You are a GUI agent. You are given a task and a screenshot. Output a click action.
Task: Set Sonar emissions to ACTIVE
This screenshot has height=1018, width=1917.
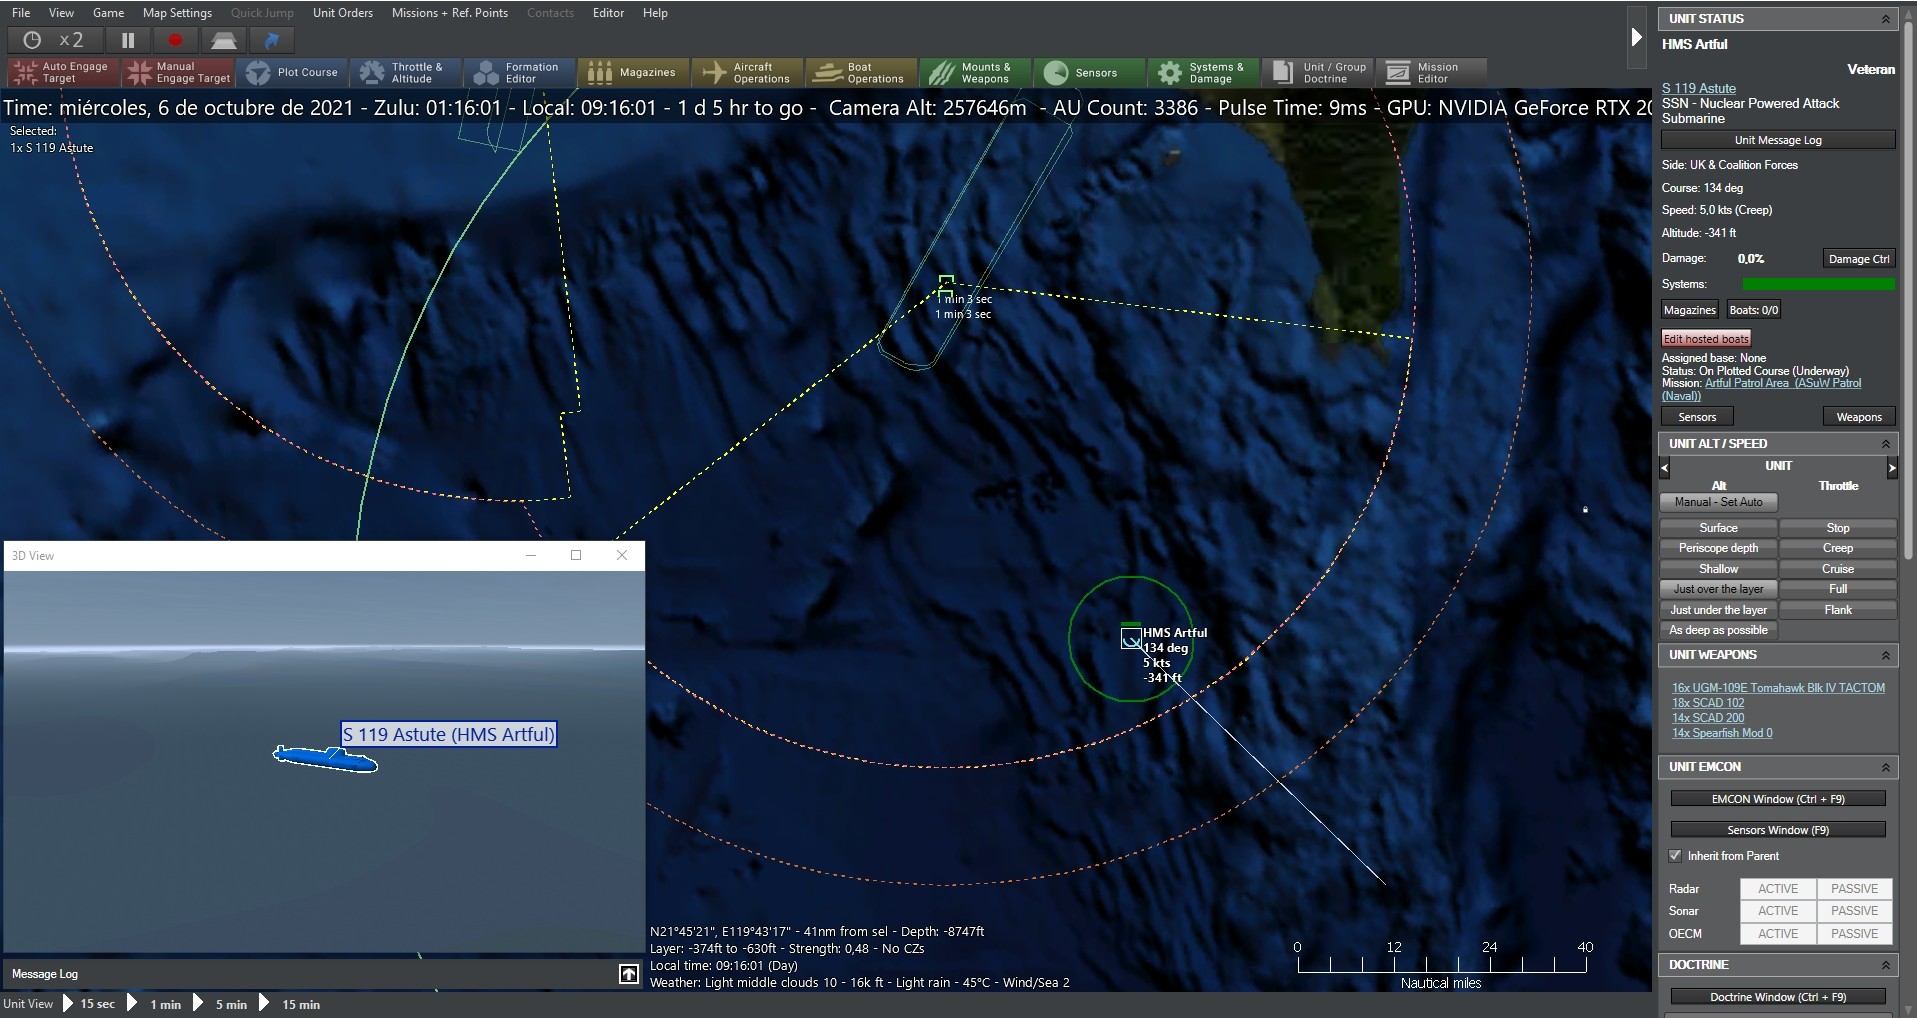click(x=1778, y=911)
